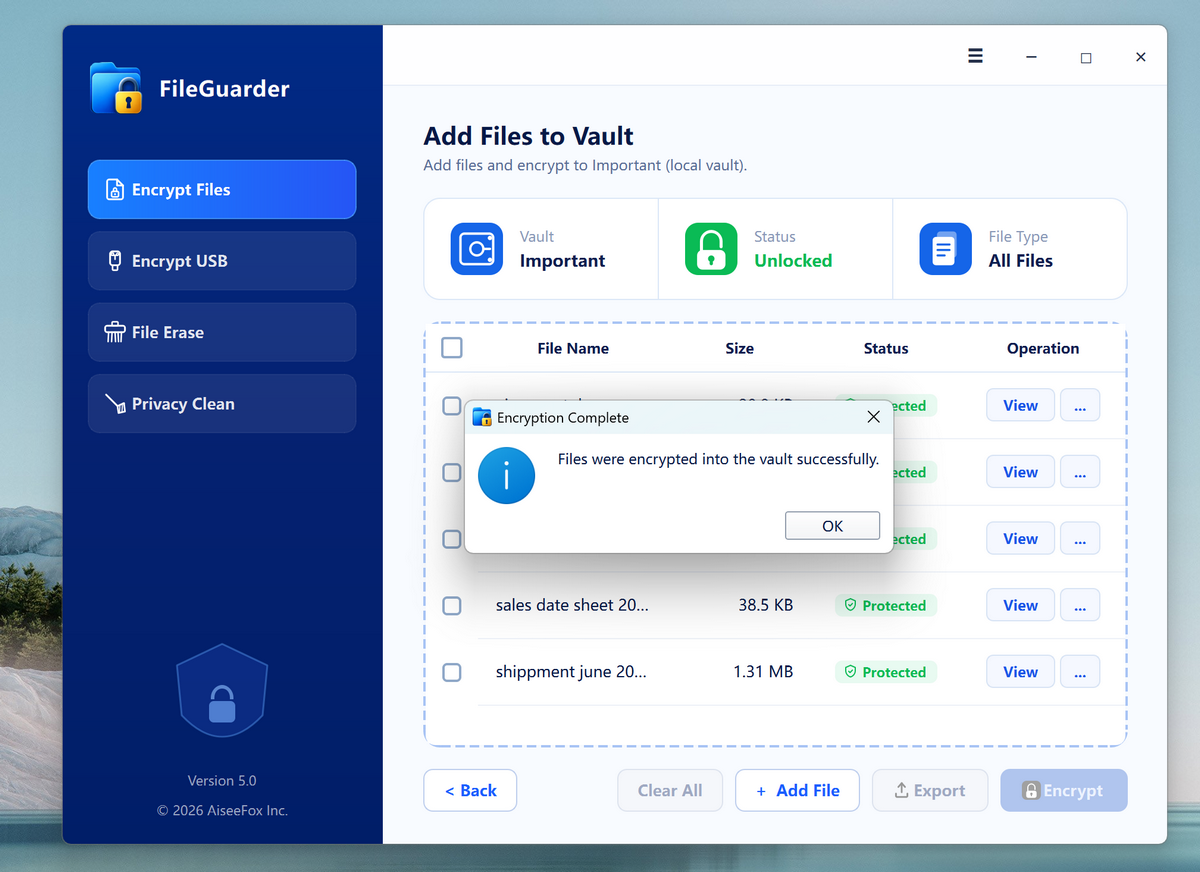This screenshot has height=872, width=1200.
Task: Click the Export button
Action: [930, 790]
